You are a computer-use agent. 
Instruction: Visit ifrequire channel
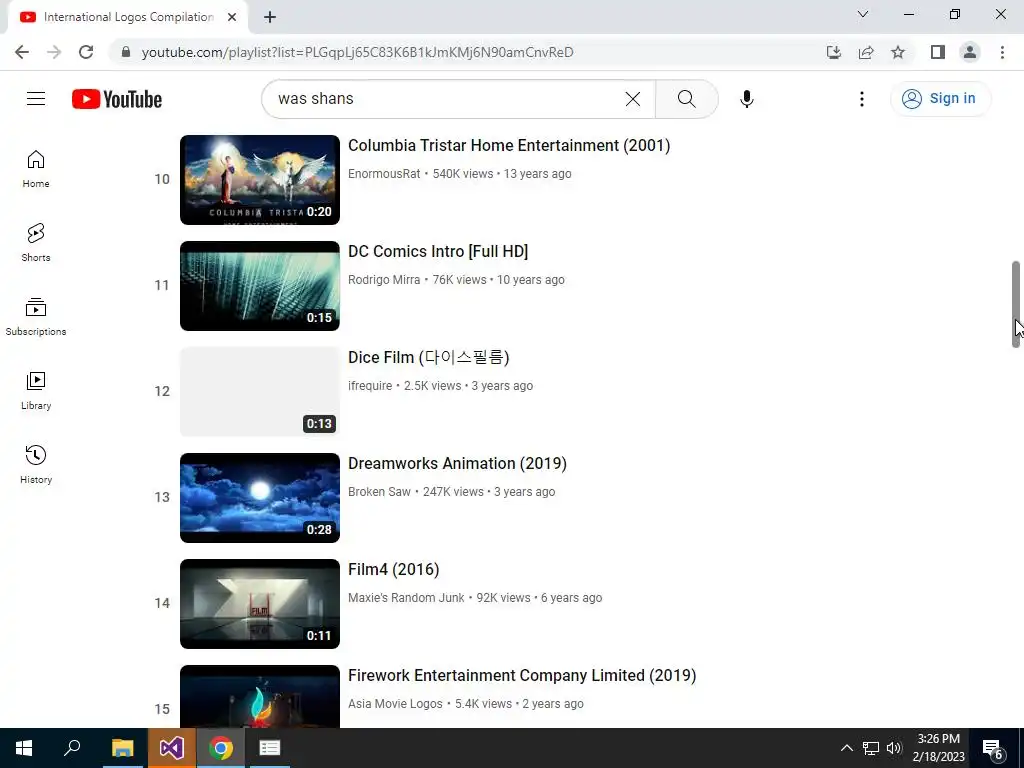coord(370,386)
